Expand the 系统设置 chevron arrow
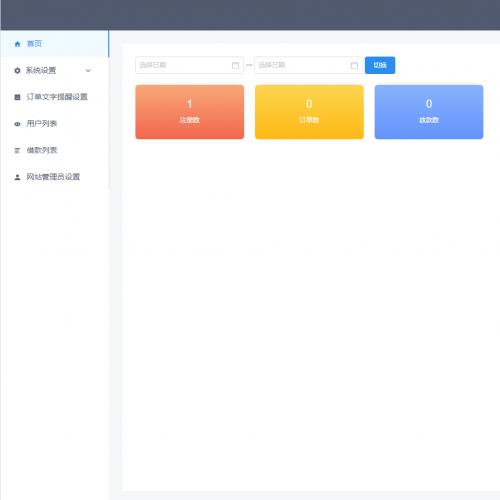Viewport: 500px width, 500px height. (88, 70)
